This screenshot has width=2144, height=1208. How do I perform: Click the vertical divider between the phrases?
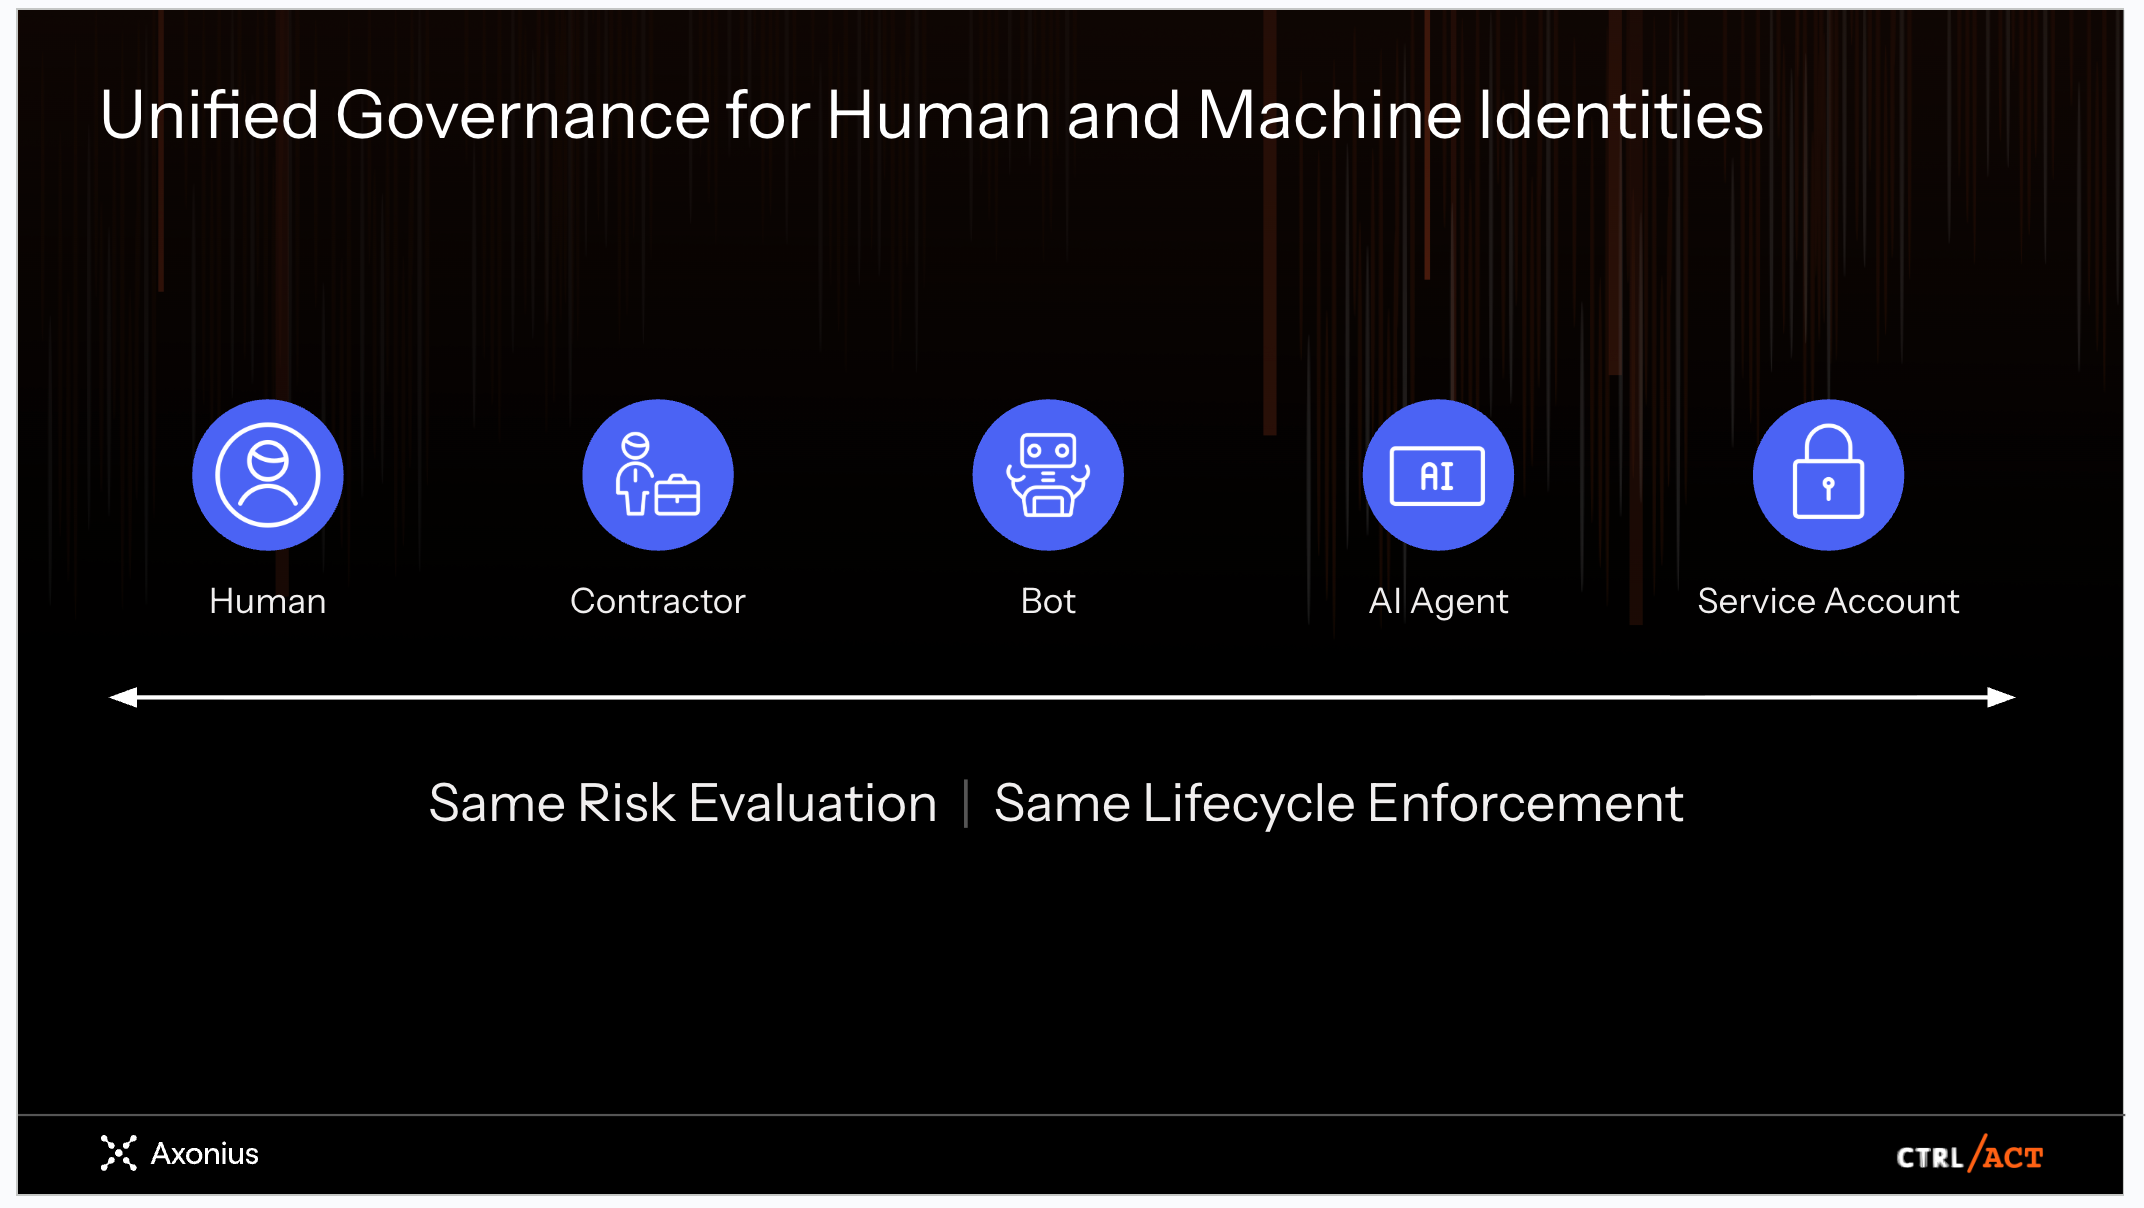pos(966,803)
